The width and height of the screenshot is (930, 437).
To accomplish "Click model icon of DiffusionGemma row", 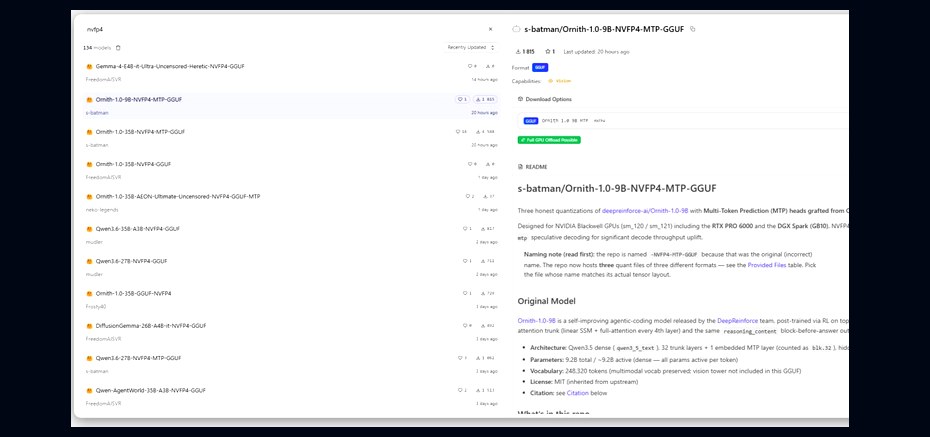I will [90, 326].
